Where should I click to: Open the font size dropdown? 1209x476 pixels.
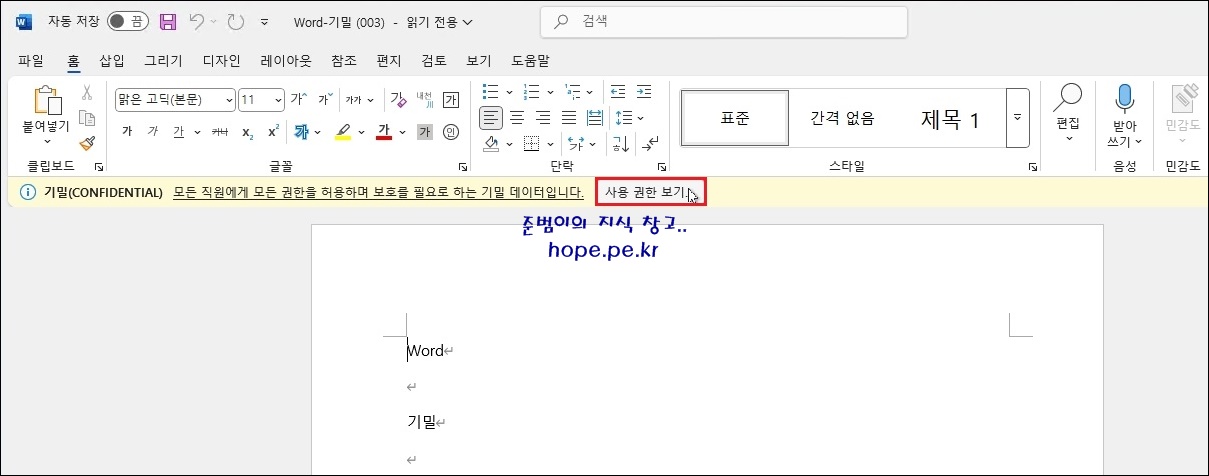(x=277, y=99)
